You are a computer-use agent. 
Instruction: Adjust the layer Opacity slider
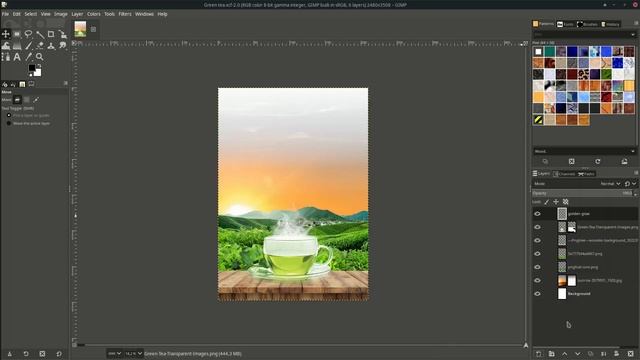(x=582, y=193)
